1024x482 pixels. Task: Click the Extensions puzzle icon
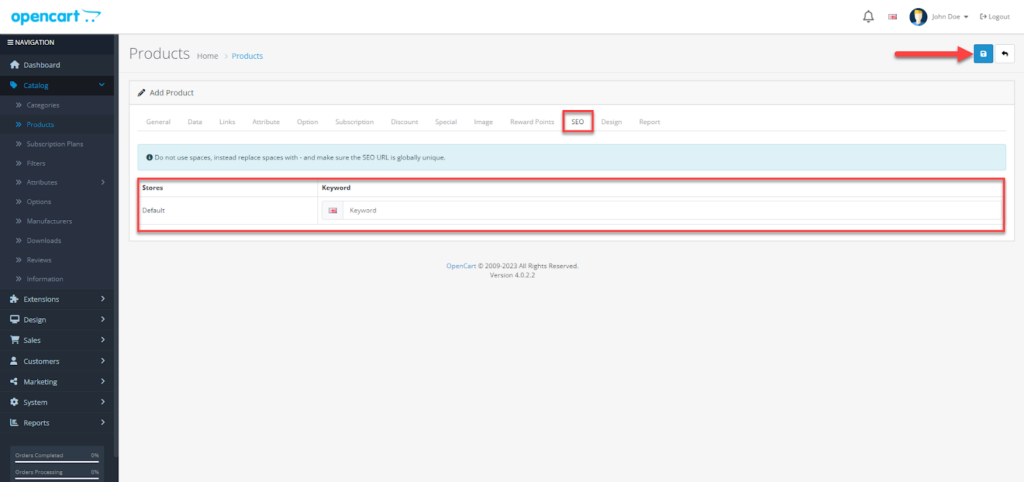14,299
